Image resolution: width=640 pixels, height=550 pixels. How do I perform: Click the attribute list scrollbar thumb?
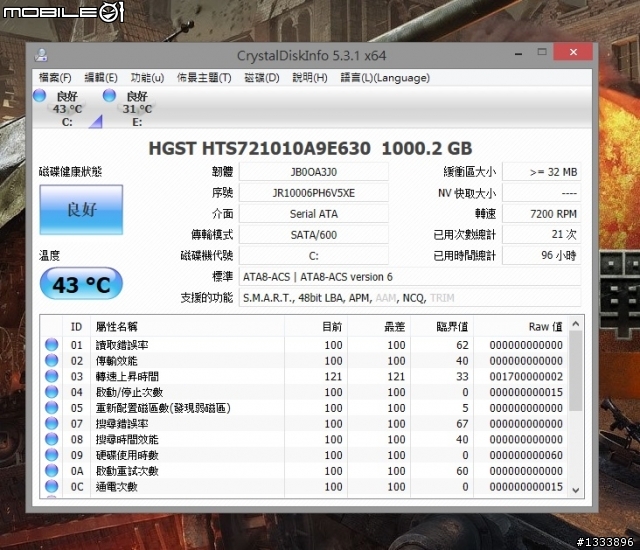click(576, 371)
